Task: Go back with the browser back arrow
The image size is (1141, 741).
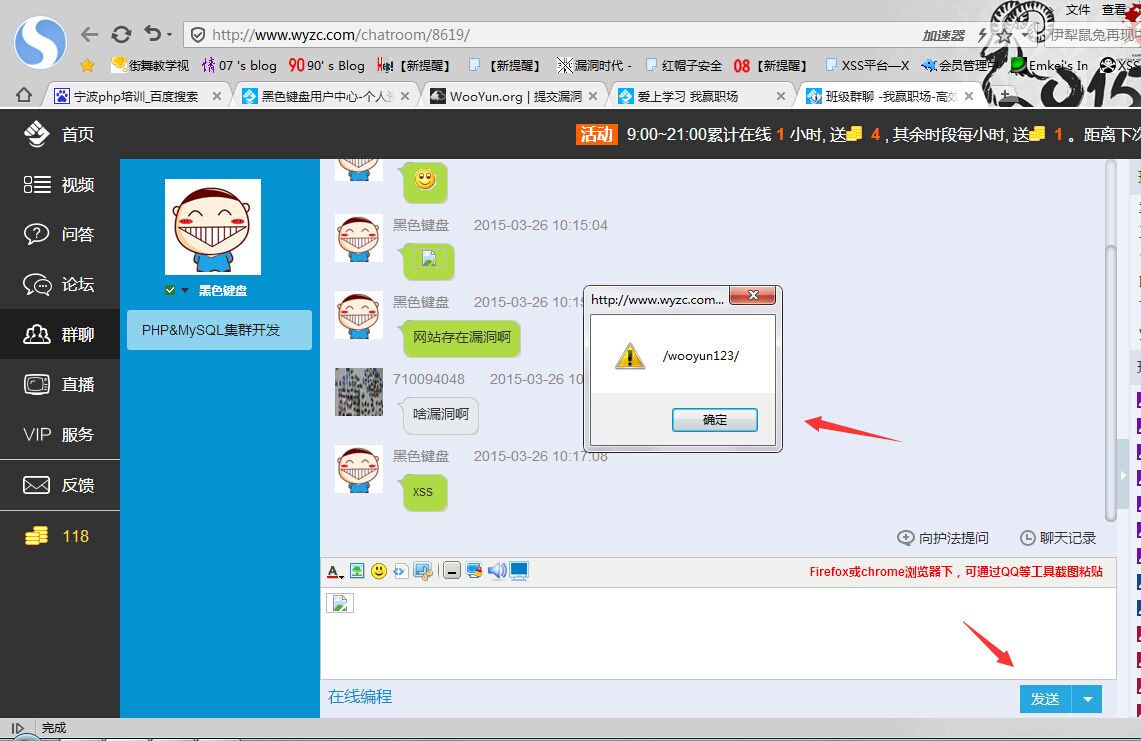Action: point(90,34)
